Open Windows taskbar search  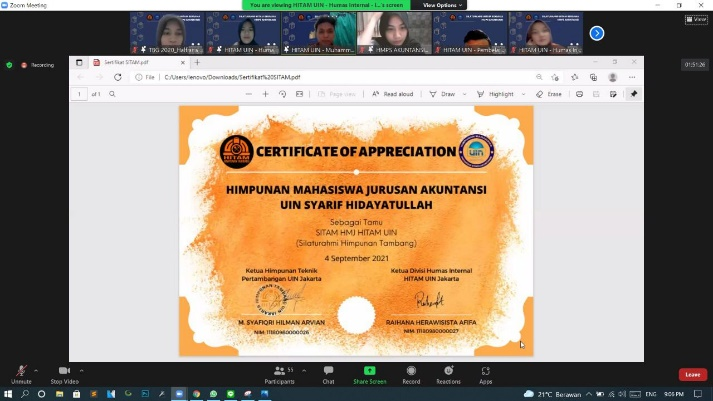pyautogui.click(x=25, y=394)
